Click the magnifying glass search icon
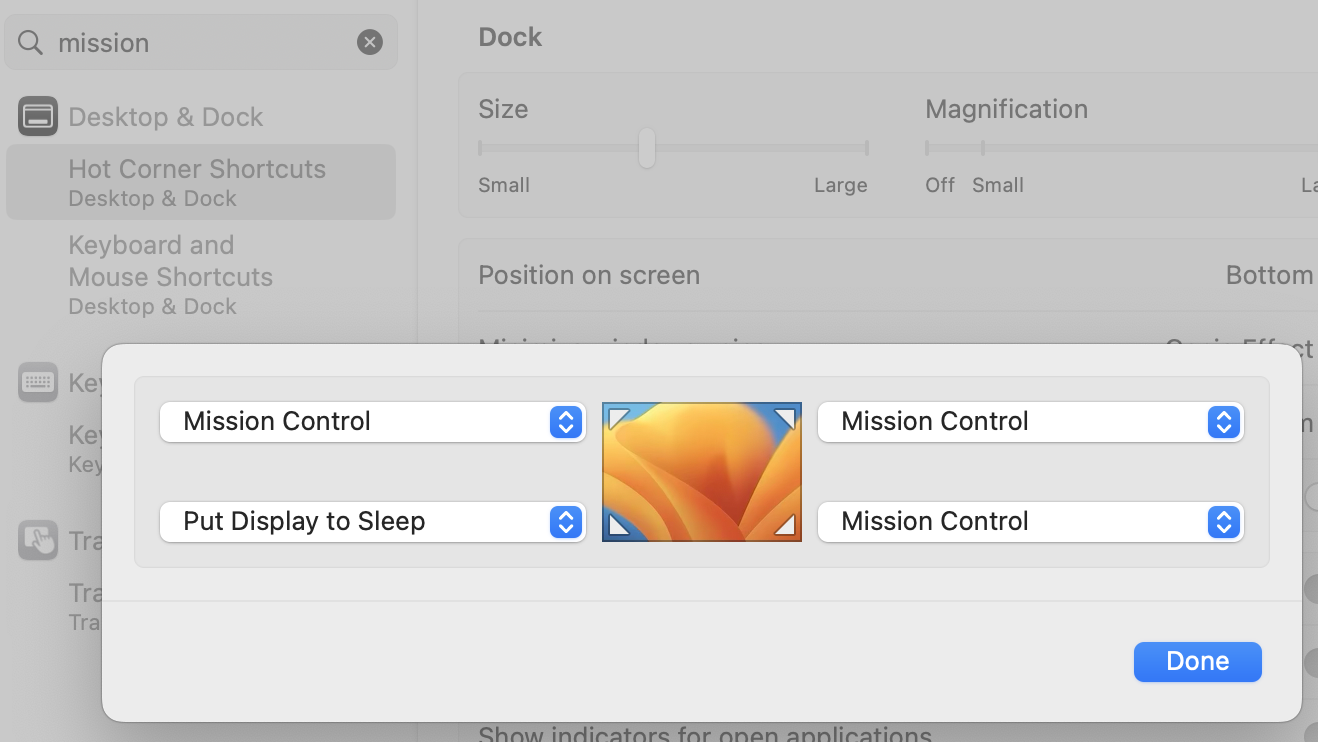This screenshot has width=1318, height=742. coord(31,42)
